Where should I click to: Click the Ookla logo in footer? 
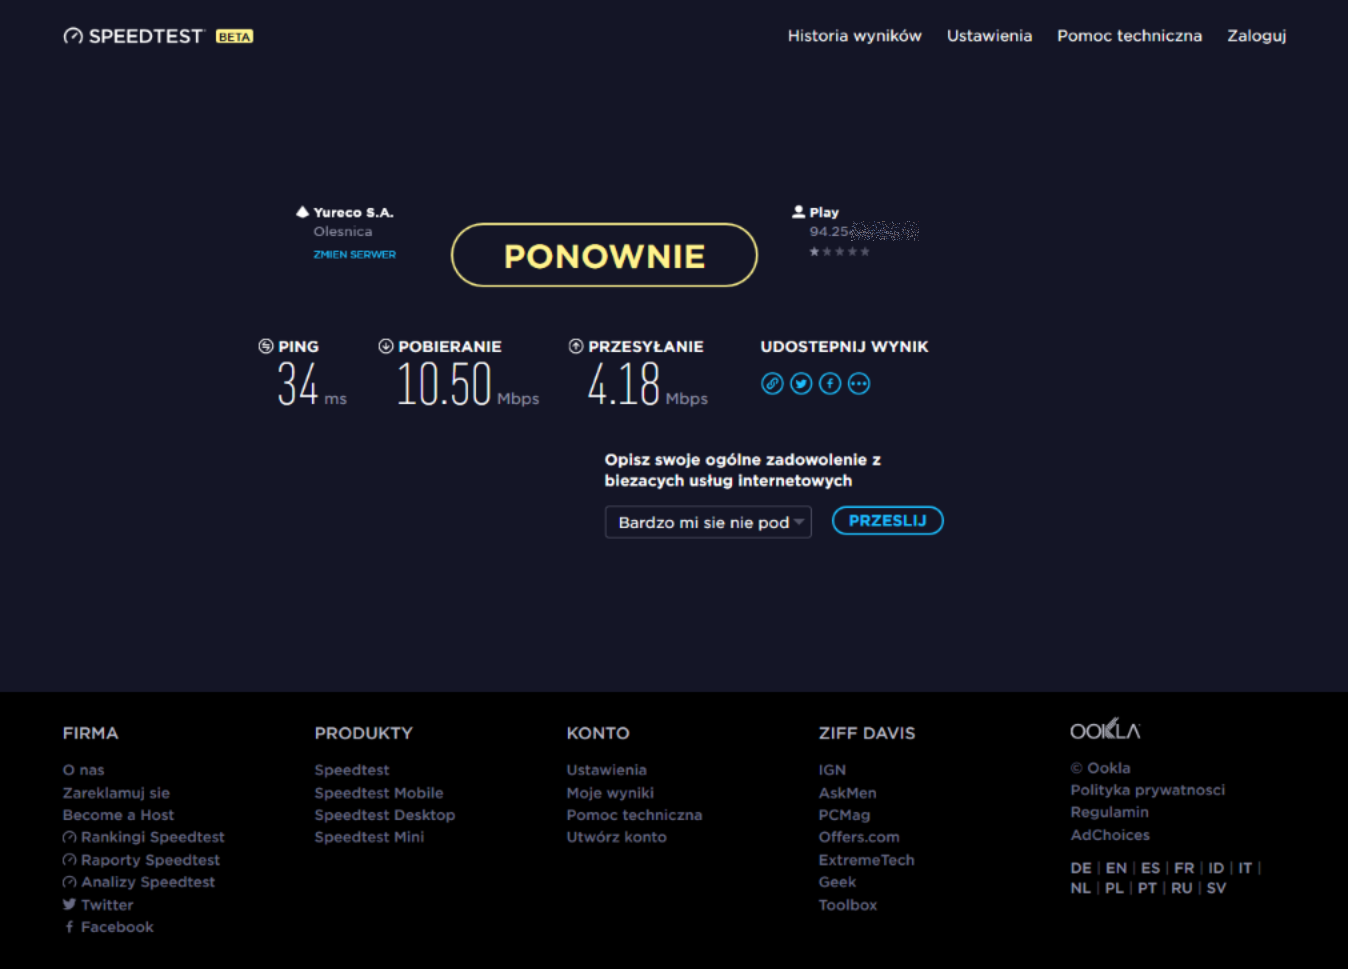tap(1105, 731)
